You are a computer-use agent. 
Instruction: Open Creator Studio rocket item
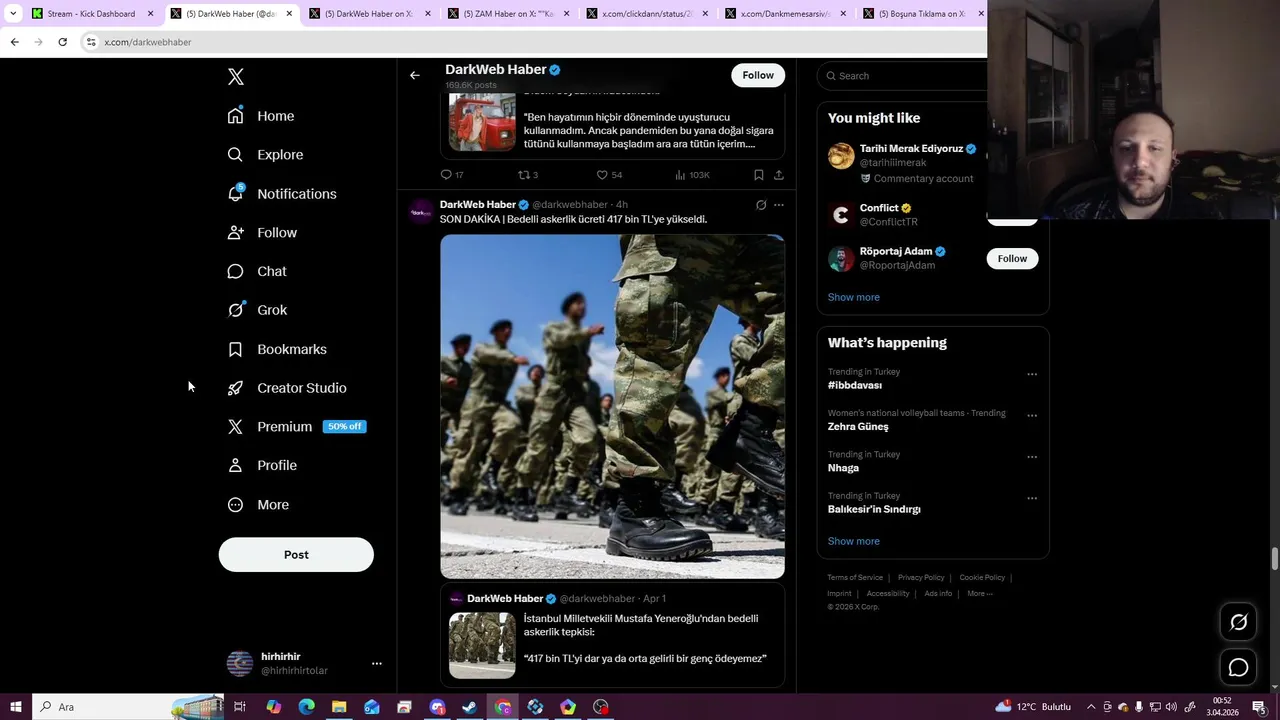click(287, 388)
